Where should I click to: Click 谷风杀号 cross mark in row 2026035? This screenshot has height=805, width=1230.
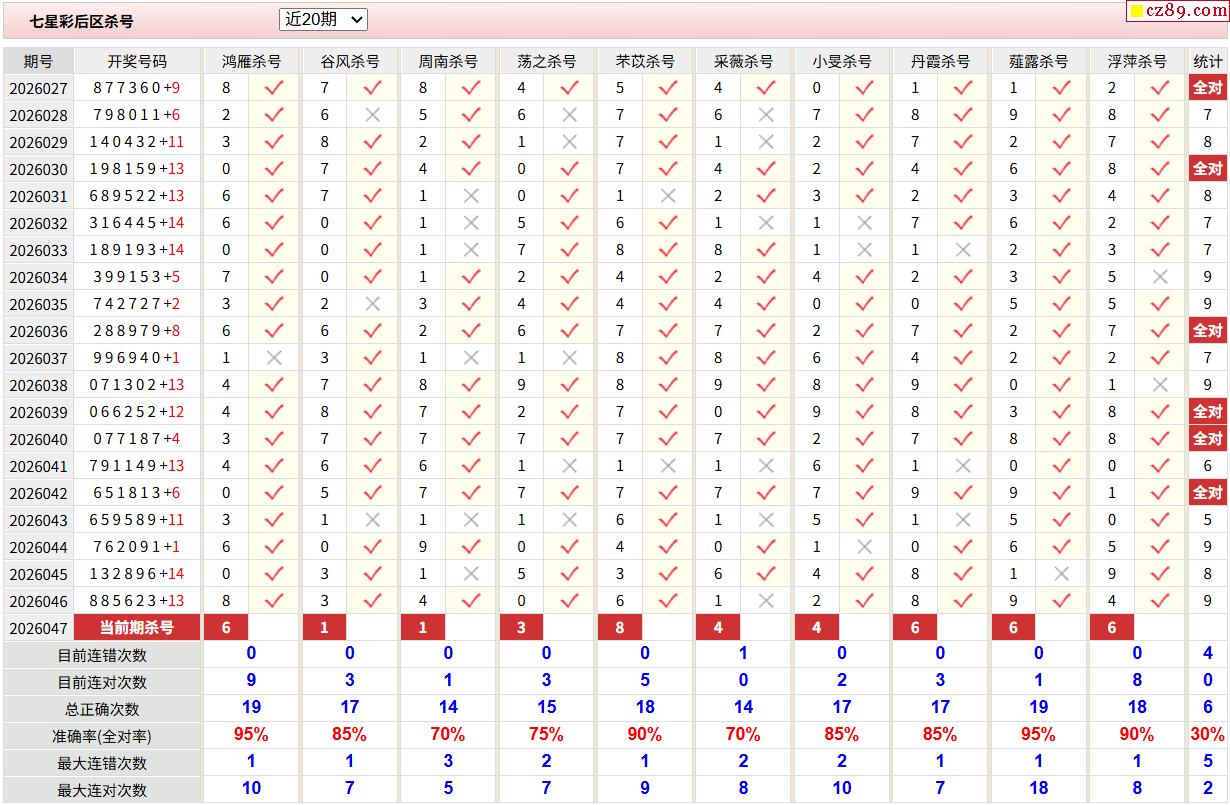point(373,304)
